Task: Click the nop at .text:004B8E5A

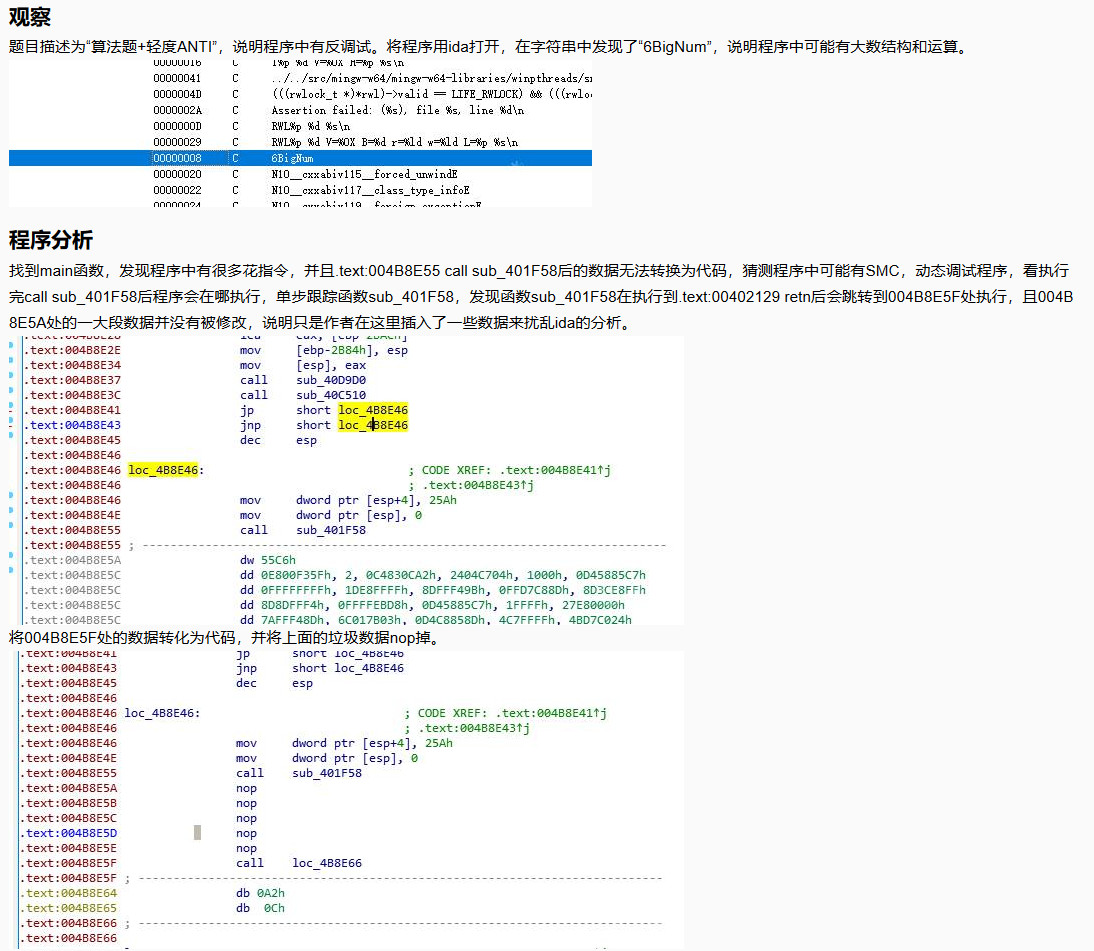Action: tap(246, 788)
